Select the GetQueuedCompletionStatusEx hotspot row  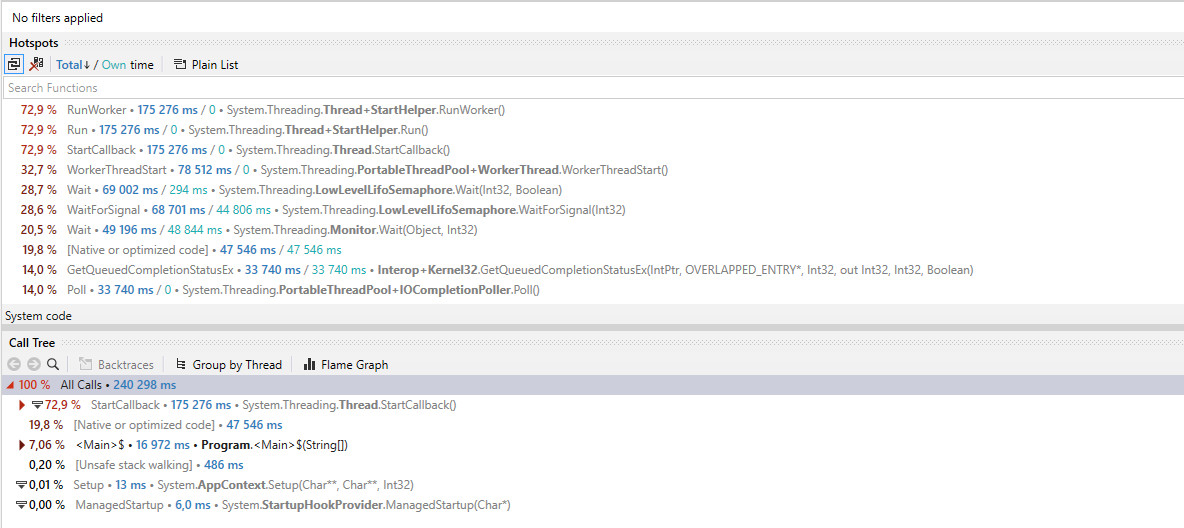tap(592, 270)
